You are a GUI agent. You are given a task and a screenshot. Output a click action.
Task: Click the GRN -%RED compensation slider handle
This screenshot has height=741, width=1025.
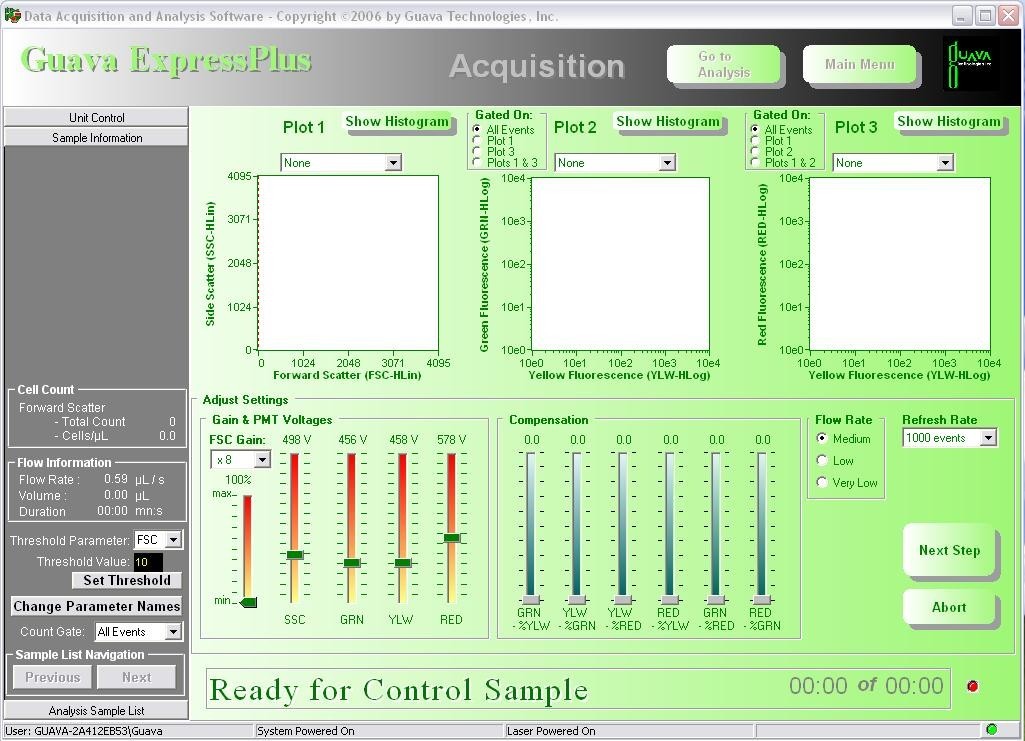pos(716,599)
